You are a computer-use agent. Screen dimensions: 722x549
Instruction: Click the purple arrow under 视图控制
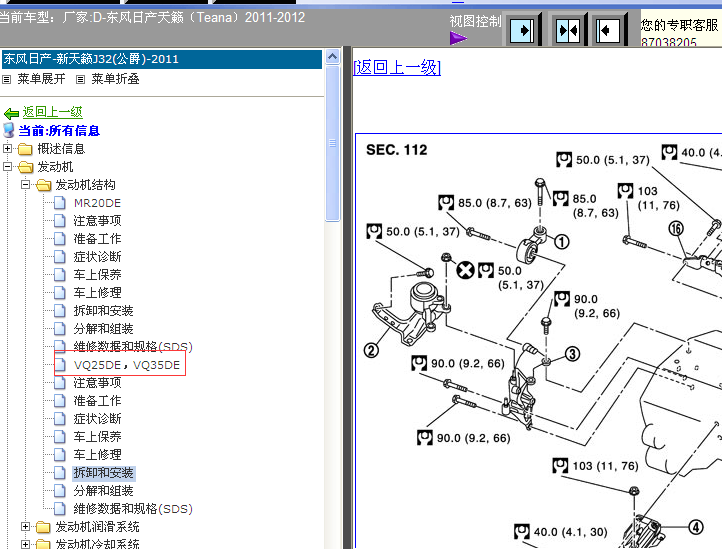coord(458,38)
